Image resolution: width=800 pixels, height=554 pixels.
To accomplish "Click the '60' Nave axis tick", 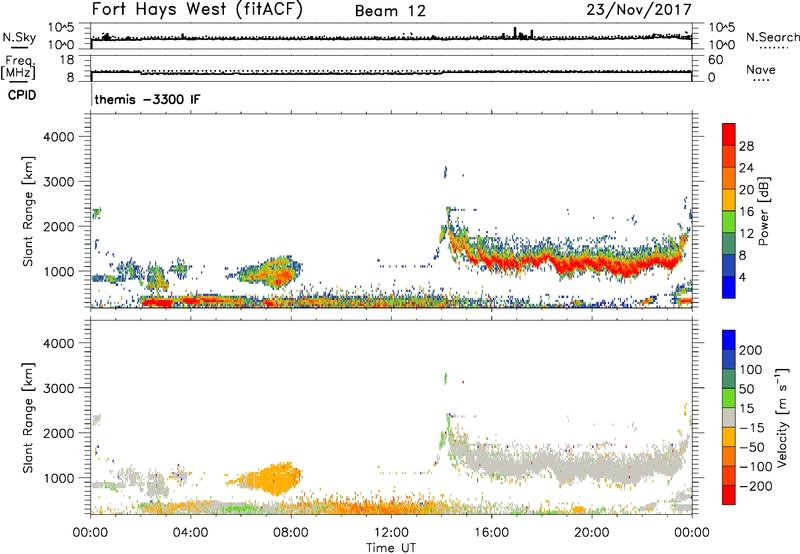I will [x=716, y=60].
